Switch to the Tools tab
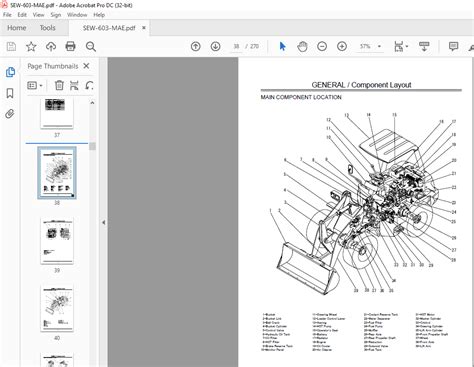Image resolution: width=474 pixels, height=367 pixels. [x=47, y=28]
